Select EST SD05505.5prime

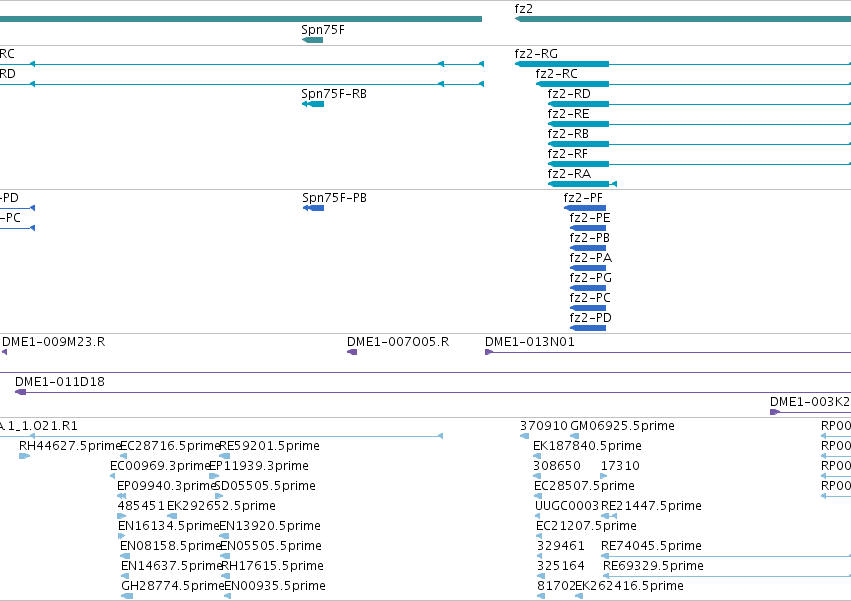(219, 496)
